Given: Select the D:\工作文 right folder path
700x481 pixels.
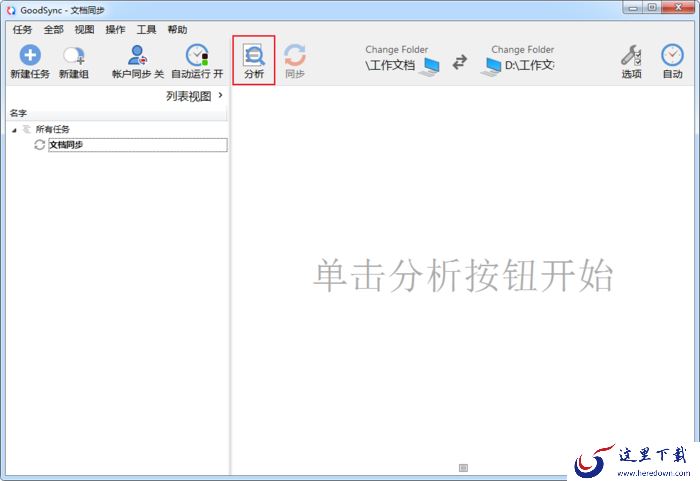Looking at the screenshot, I should [529, 65].
